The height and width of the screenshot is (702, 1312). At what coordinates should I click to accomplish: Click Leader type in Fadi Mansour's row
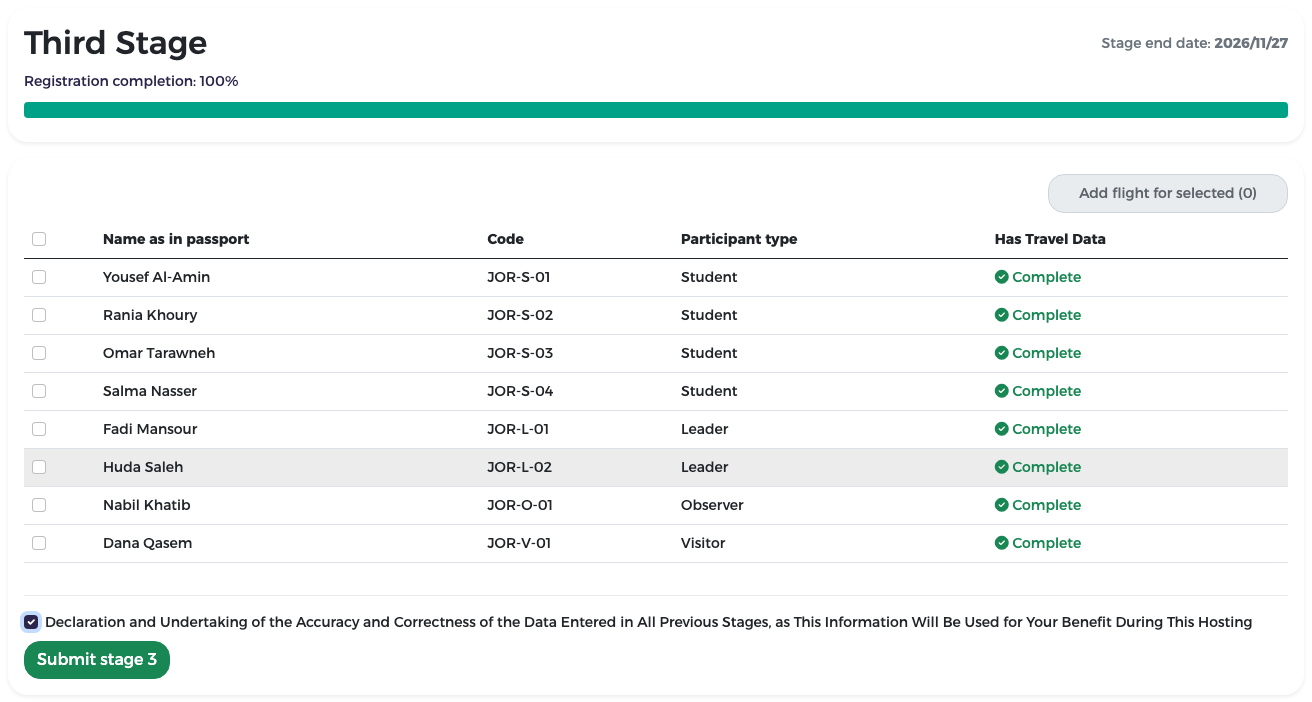pos(704,429)
